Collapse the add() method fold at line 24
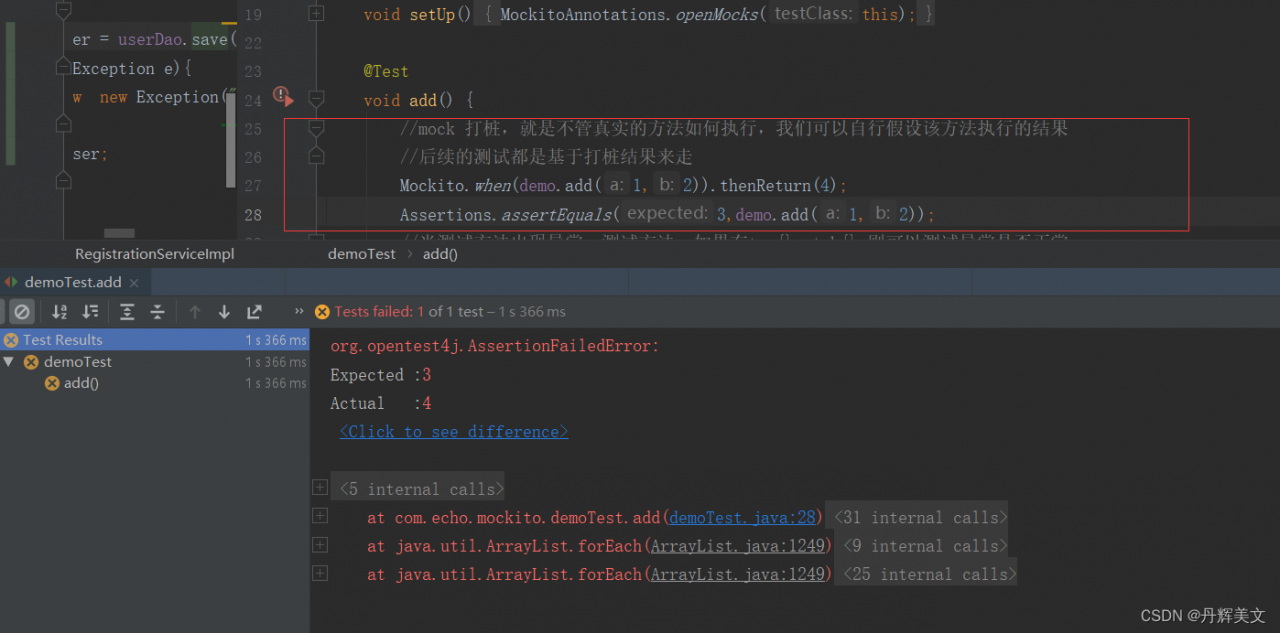Screen dimensions: 1280x633 [317, 99]
